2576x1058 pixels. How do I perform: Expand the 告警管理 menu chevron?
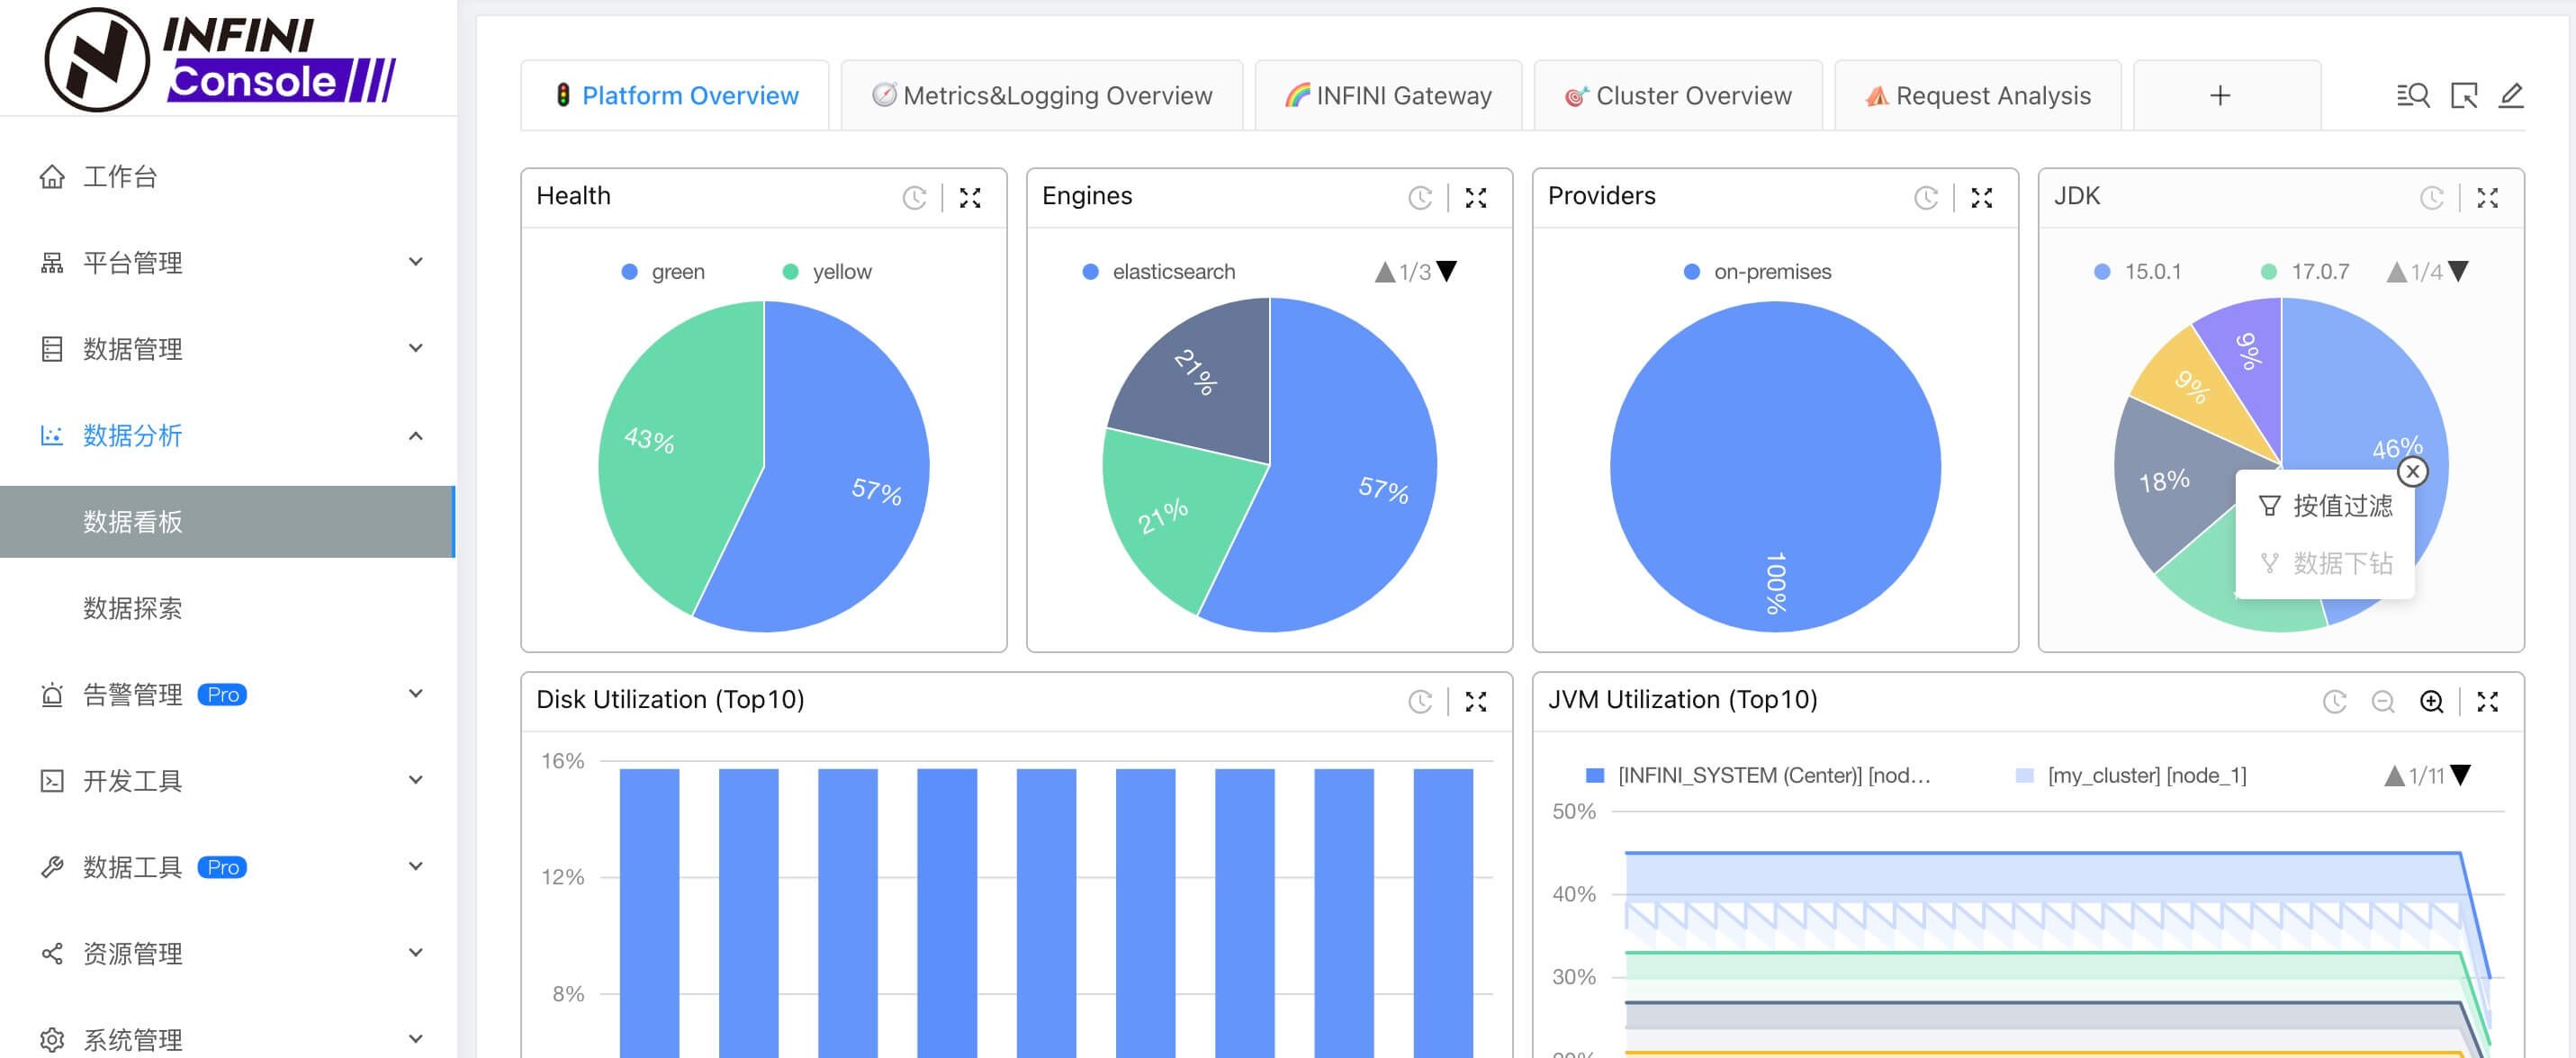click(416, 693)
